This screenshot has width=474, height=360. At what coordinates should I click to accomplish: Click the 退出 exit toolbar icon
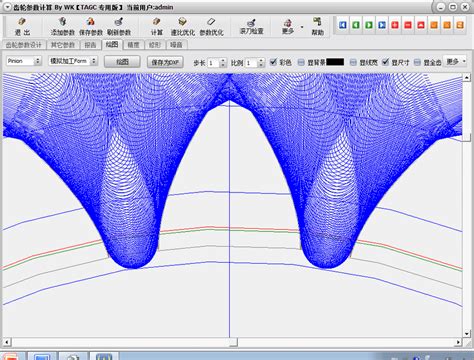[22, 27]
